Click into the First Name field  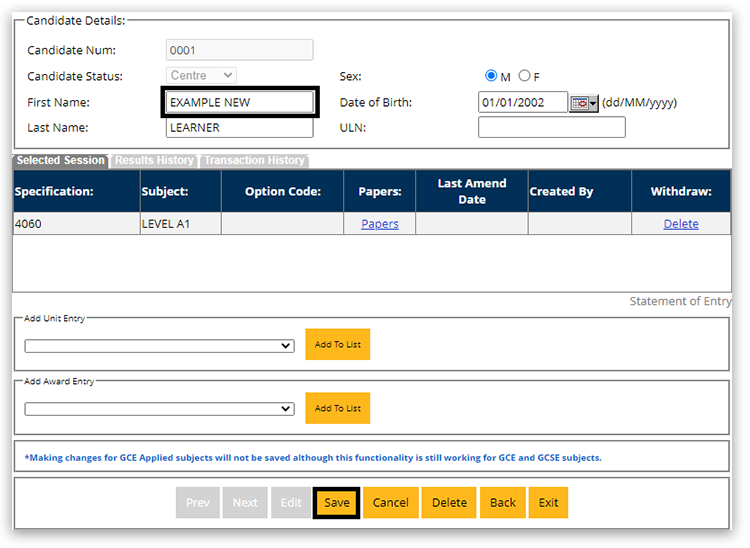pyautogui.click(x=240, y=102)
